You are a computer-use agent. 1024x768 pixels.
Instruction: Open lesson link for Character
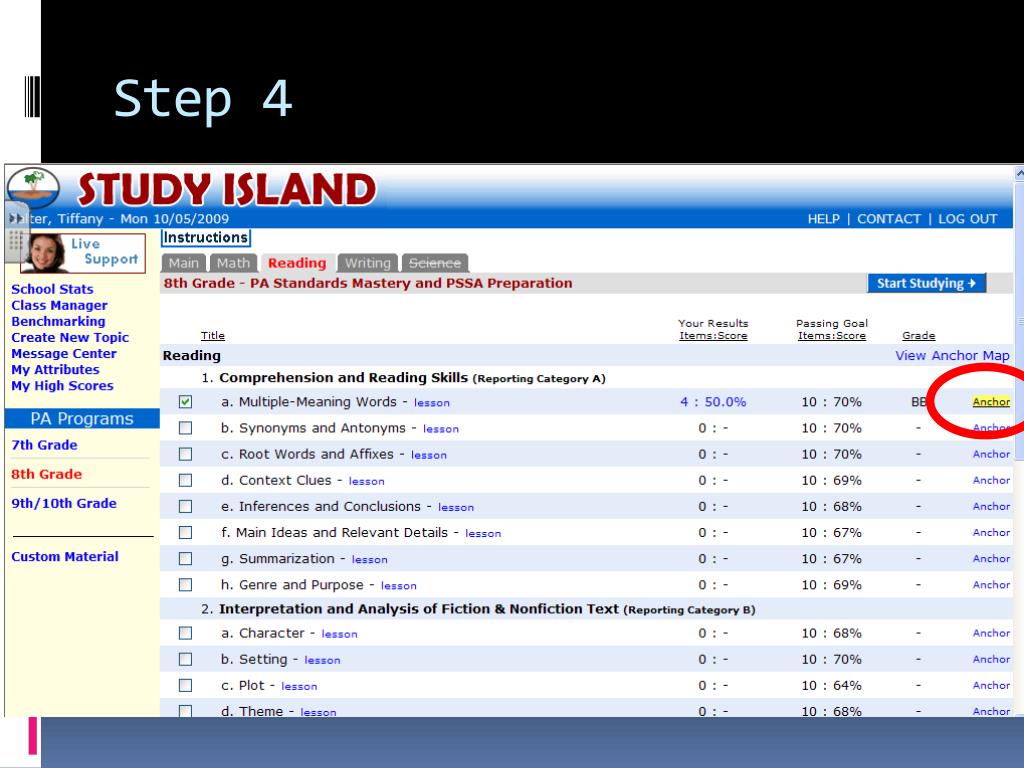pyautogui.click(x=340, y=634)
